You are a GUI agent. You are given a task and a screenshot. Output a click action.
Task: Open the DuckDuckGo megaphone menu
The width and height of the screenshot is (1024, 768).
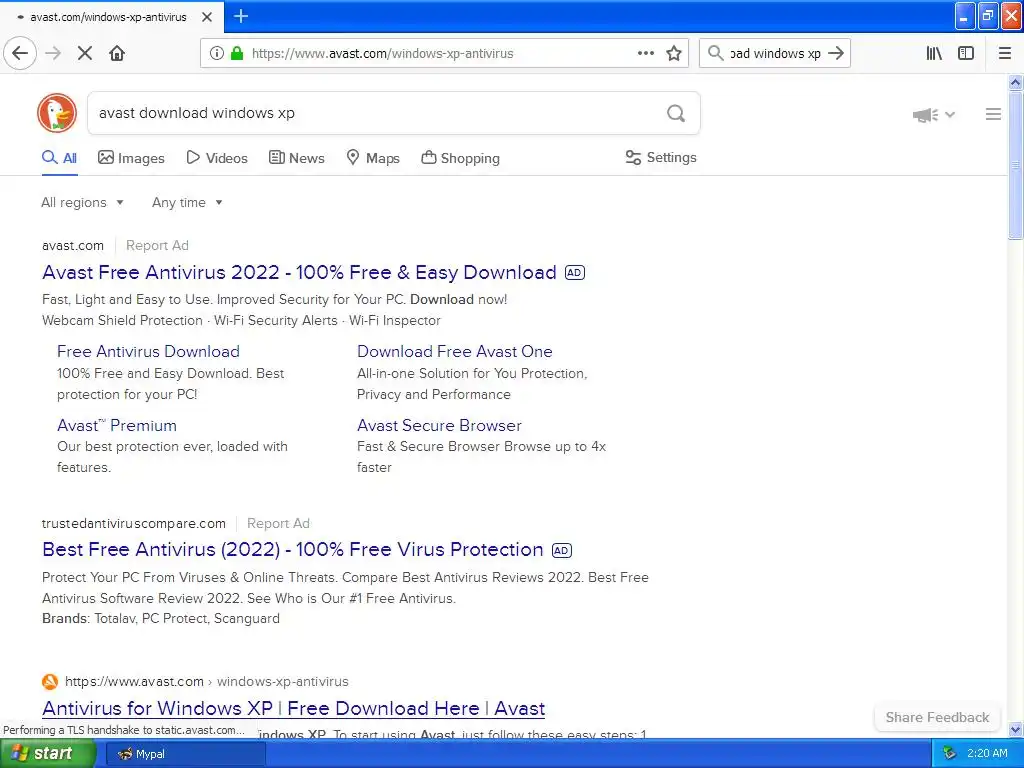[934, 115]
